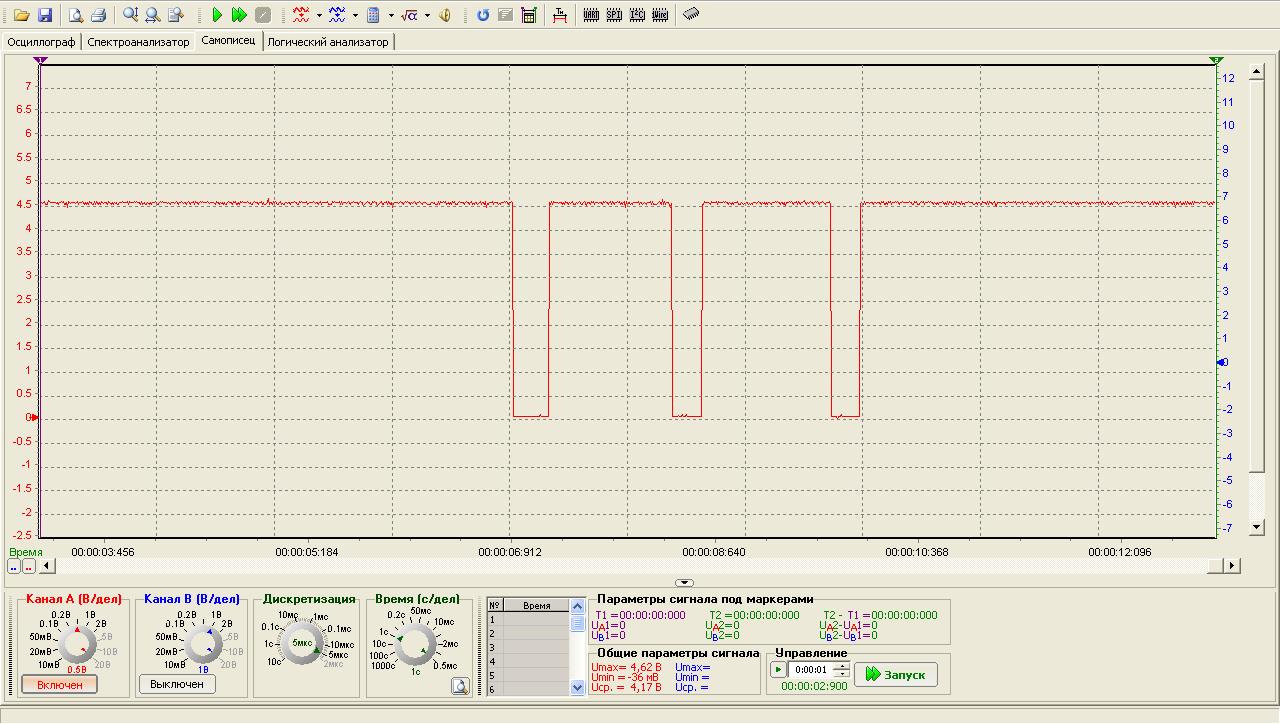Viewport: 1280px width, 724px height.
Task: Click the calculator icon in the toolbar
Action: pyautogui.click(x=373, y=15)
